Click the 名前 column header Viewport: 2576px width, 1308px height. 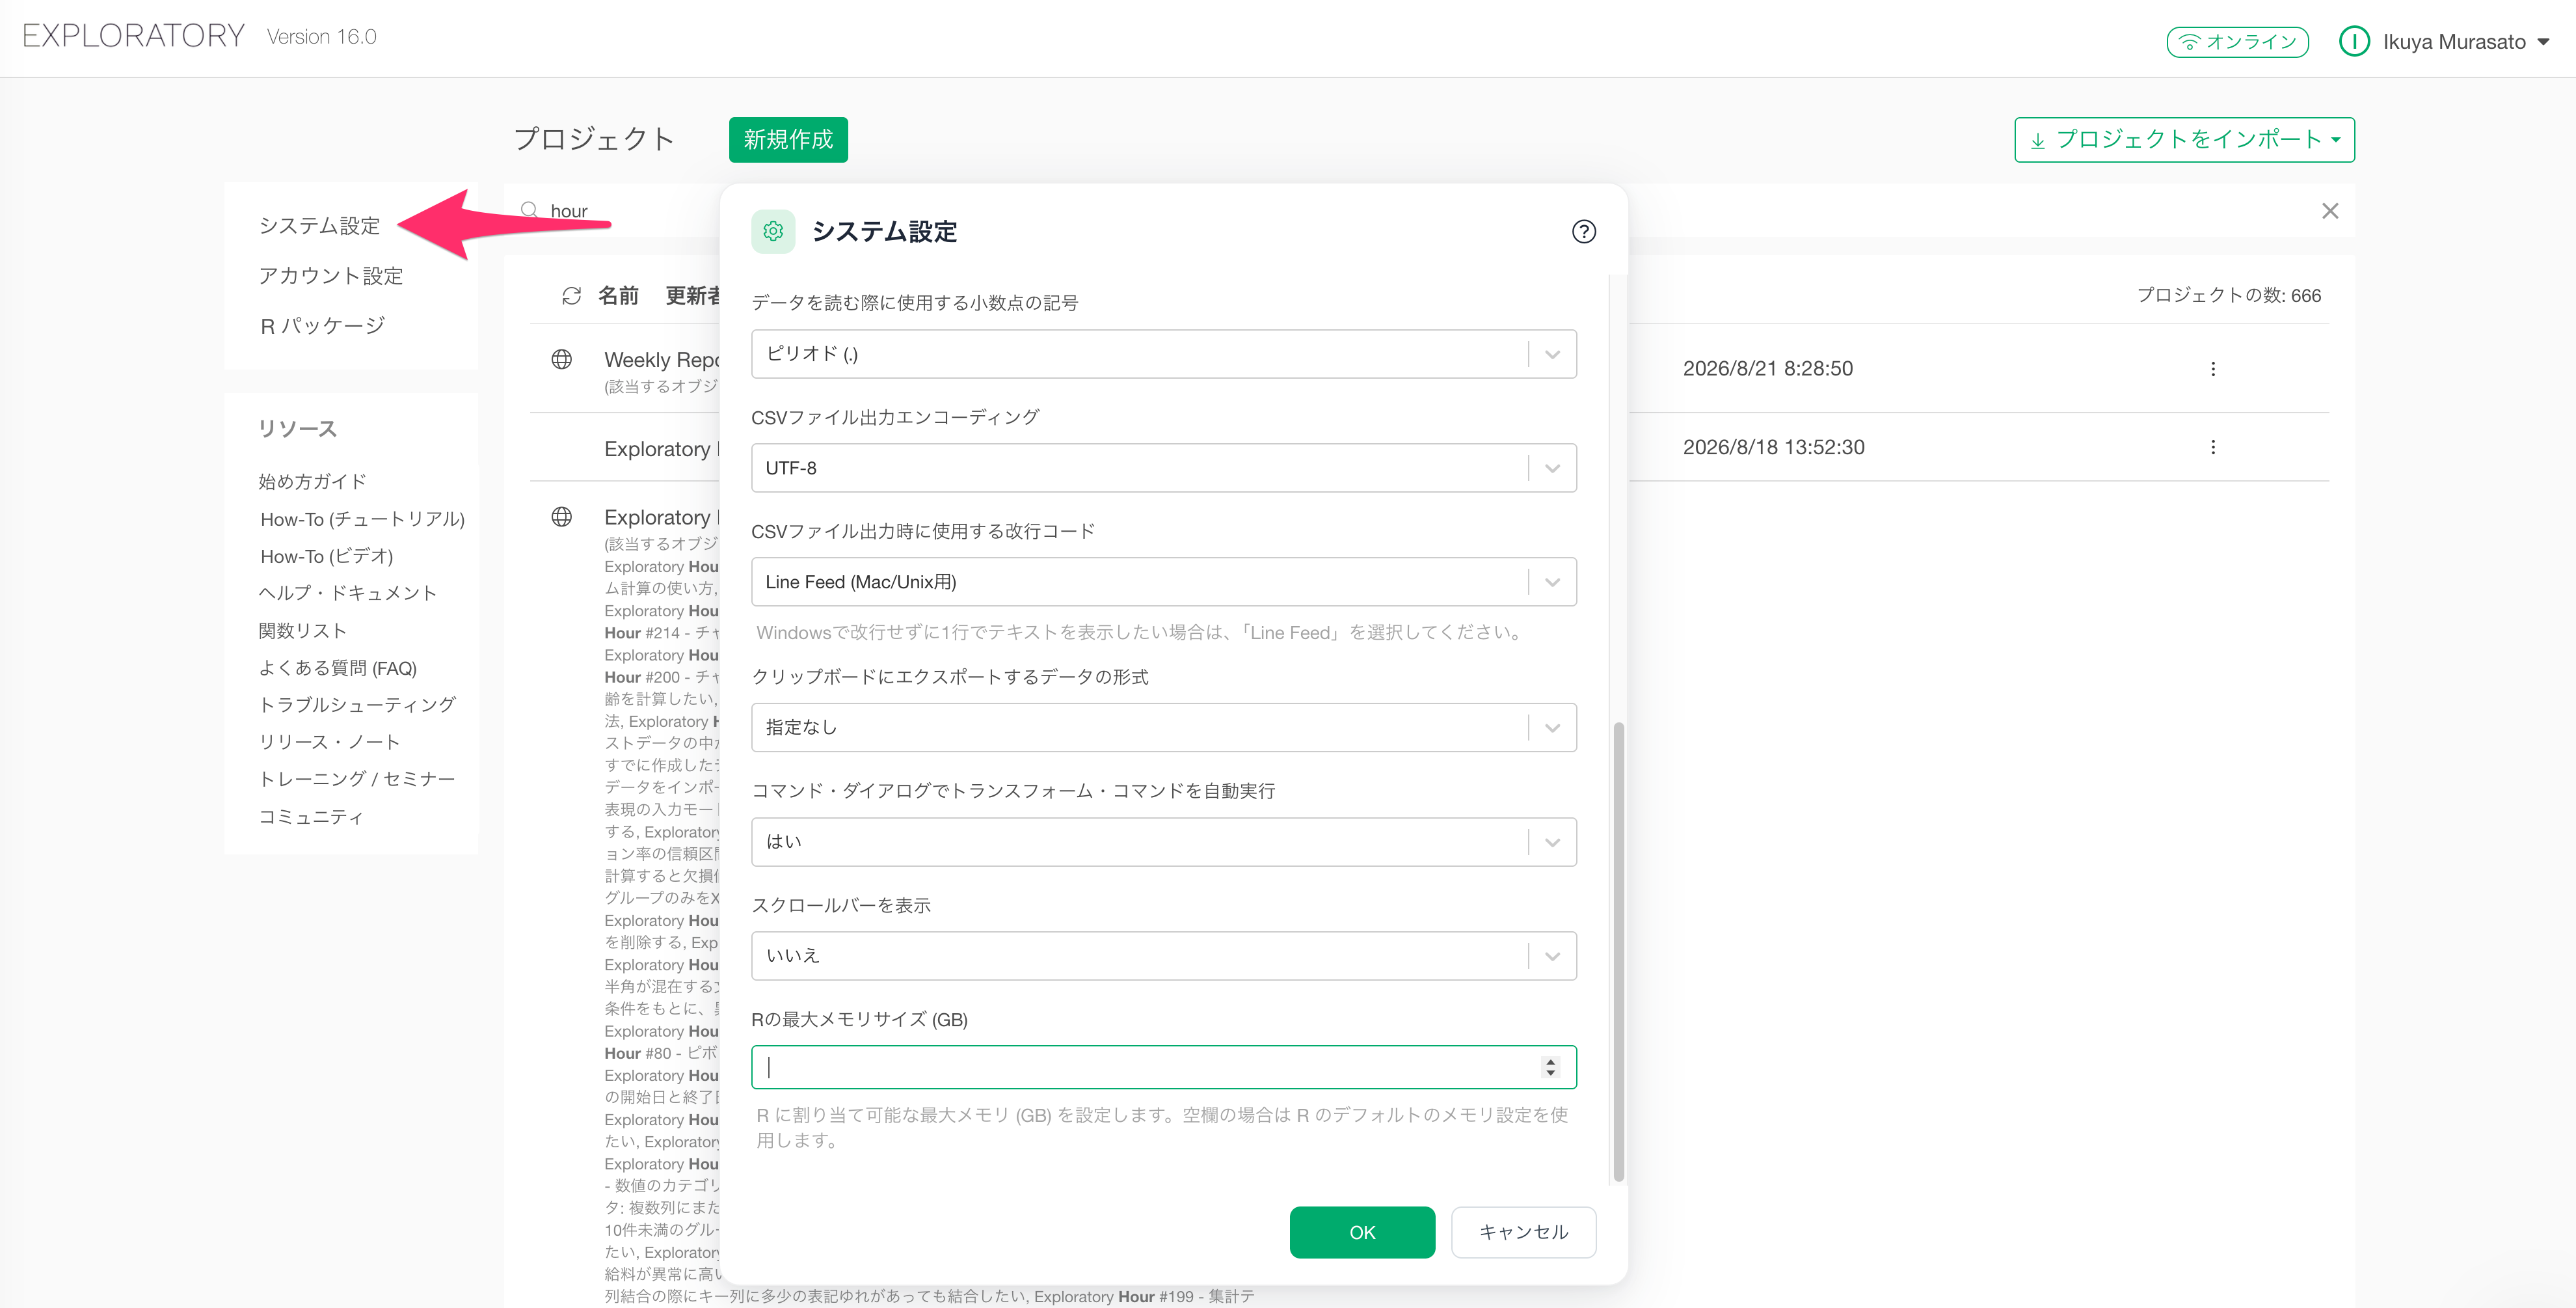click(x=618, y=296)
